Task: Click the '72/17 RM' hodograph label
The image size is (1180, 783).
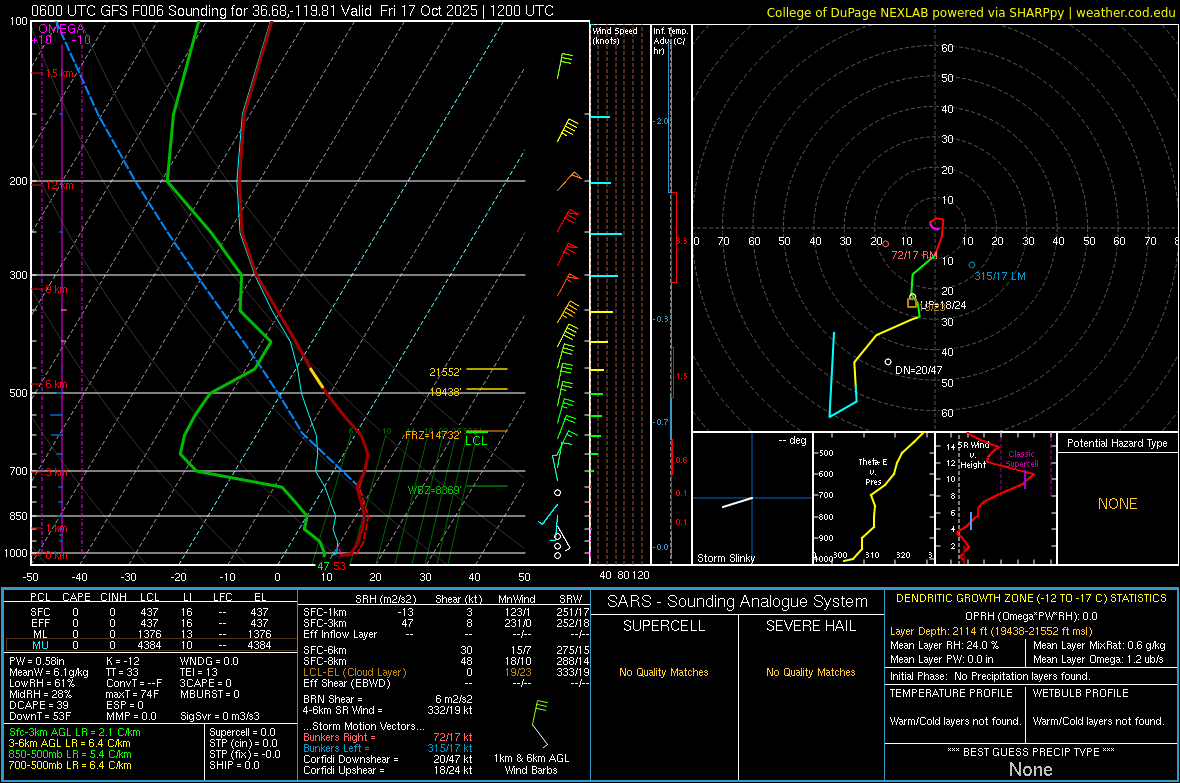Action: click(x=914, y=255)
